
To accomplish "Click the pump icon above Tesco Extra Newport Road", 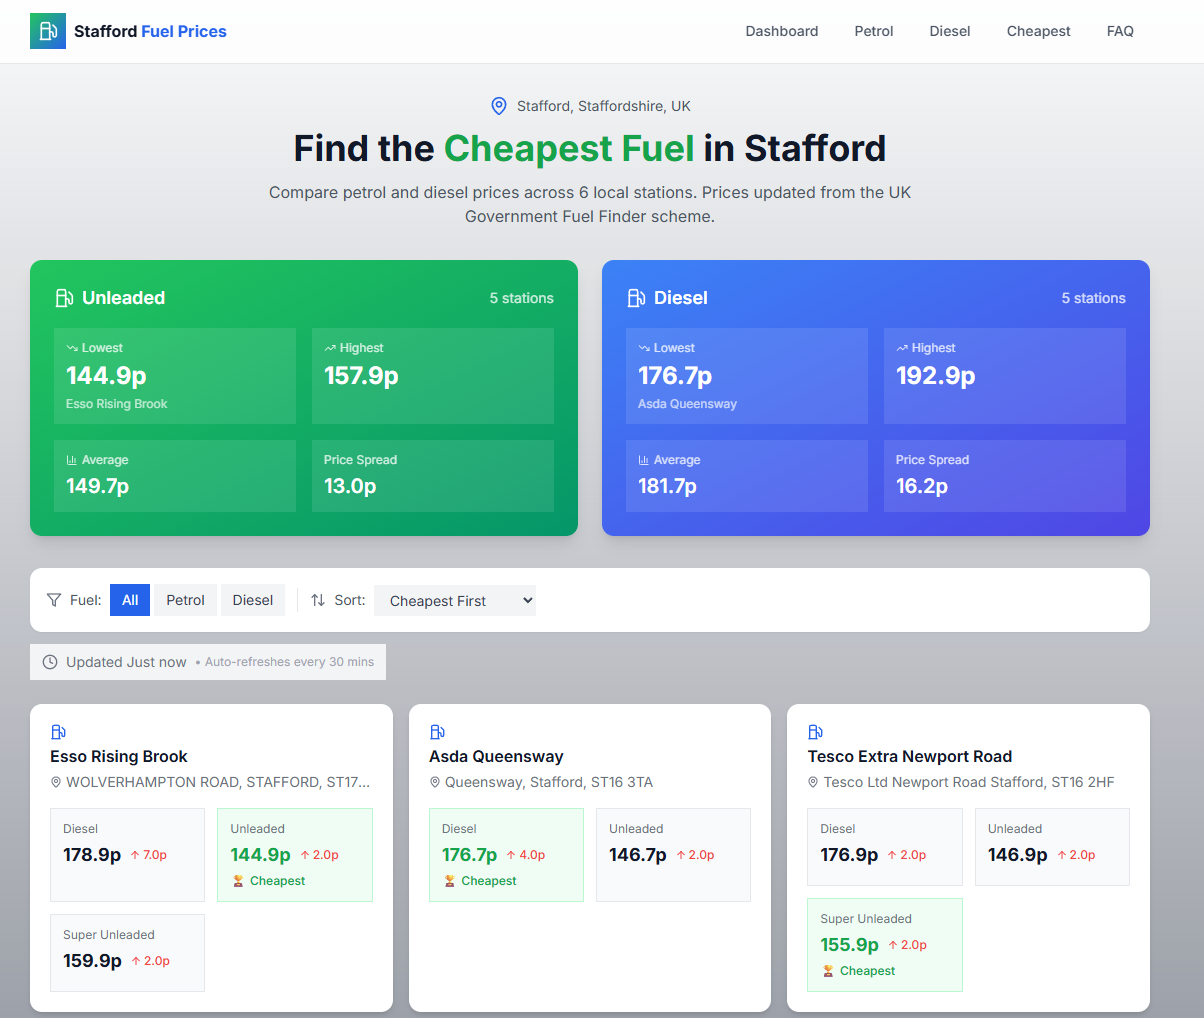I will (815, 732).
